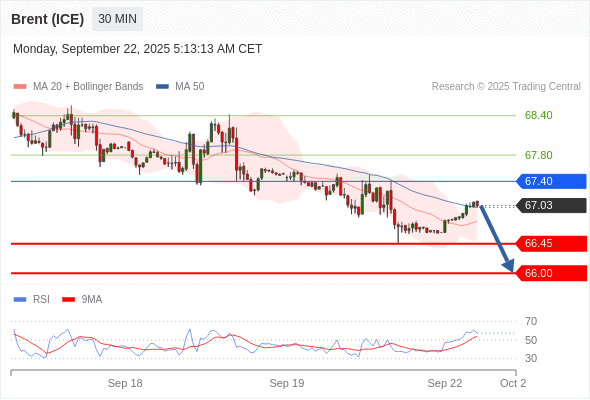Select the 67.03 current price label
This screenshot has height=400, width=590.
pyautogui.click(x=551, y=205)
